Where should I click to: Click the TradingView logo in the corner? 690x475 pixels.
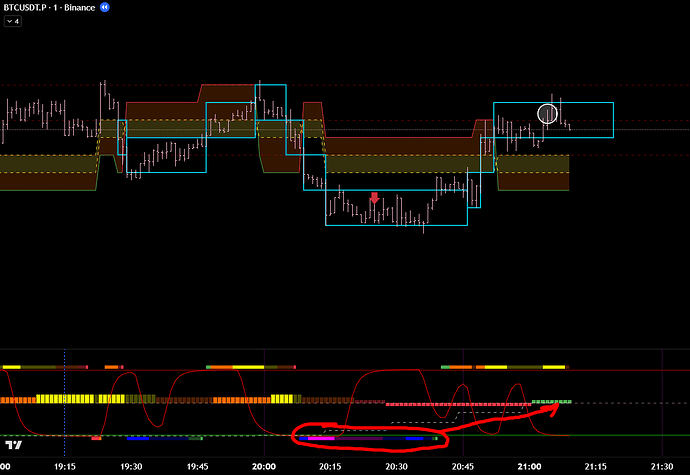(14, 444)
